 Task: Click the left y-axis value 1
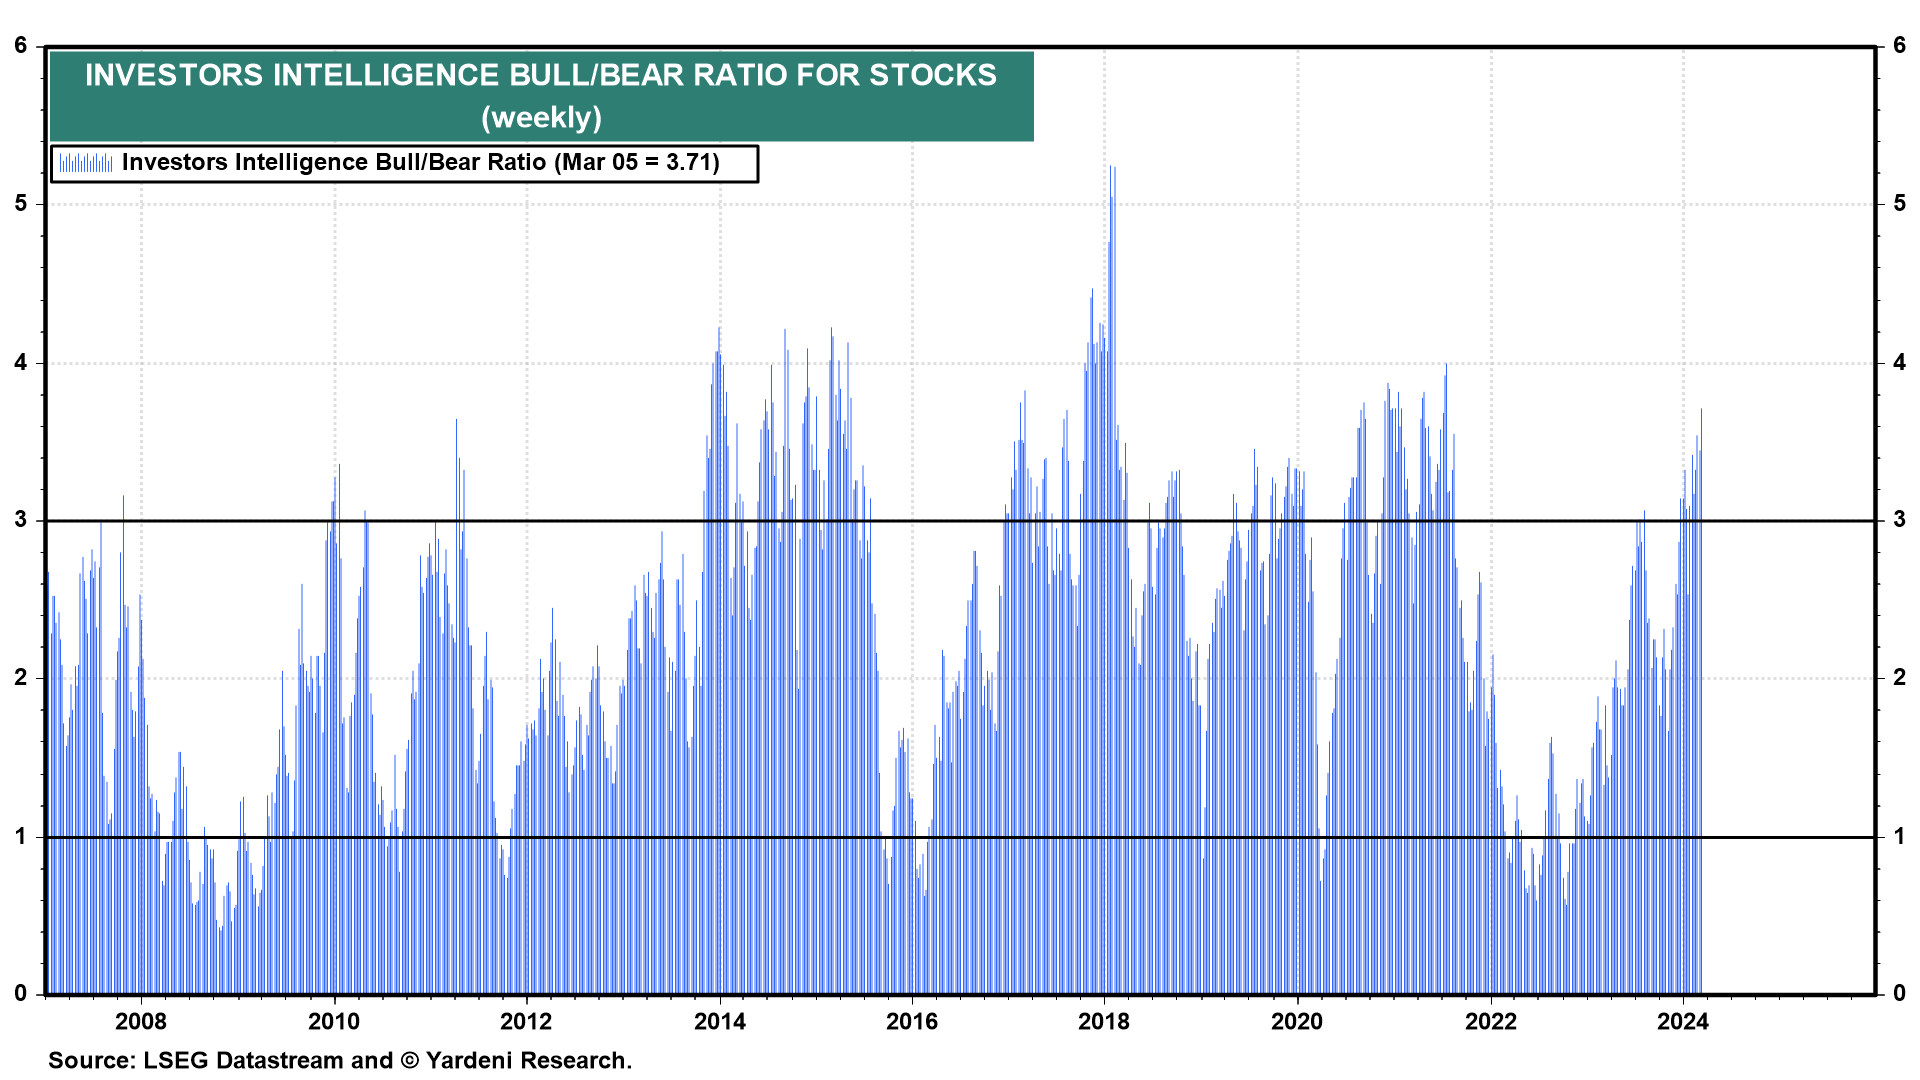point(21,836)
